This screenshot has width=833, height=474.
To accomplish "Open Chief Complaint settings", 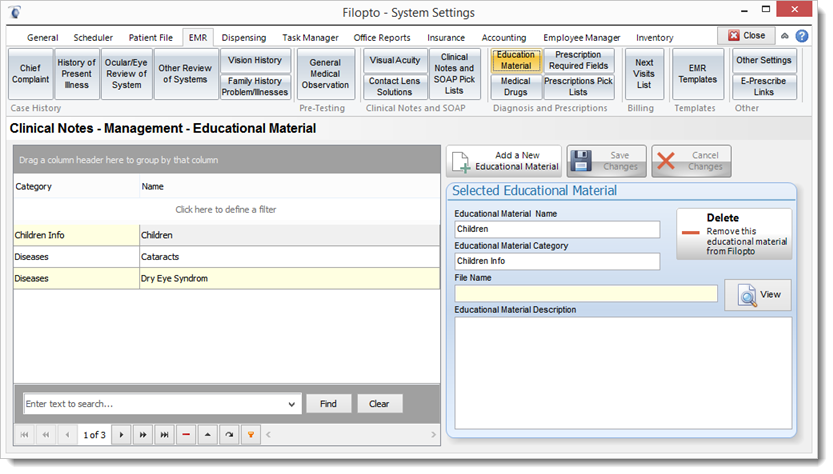I will pos(30,74).
